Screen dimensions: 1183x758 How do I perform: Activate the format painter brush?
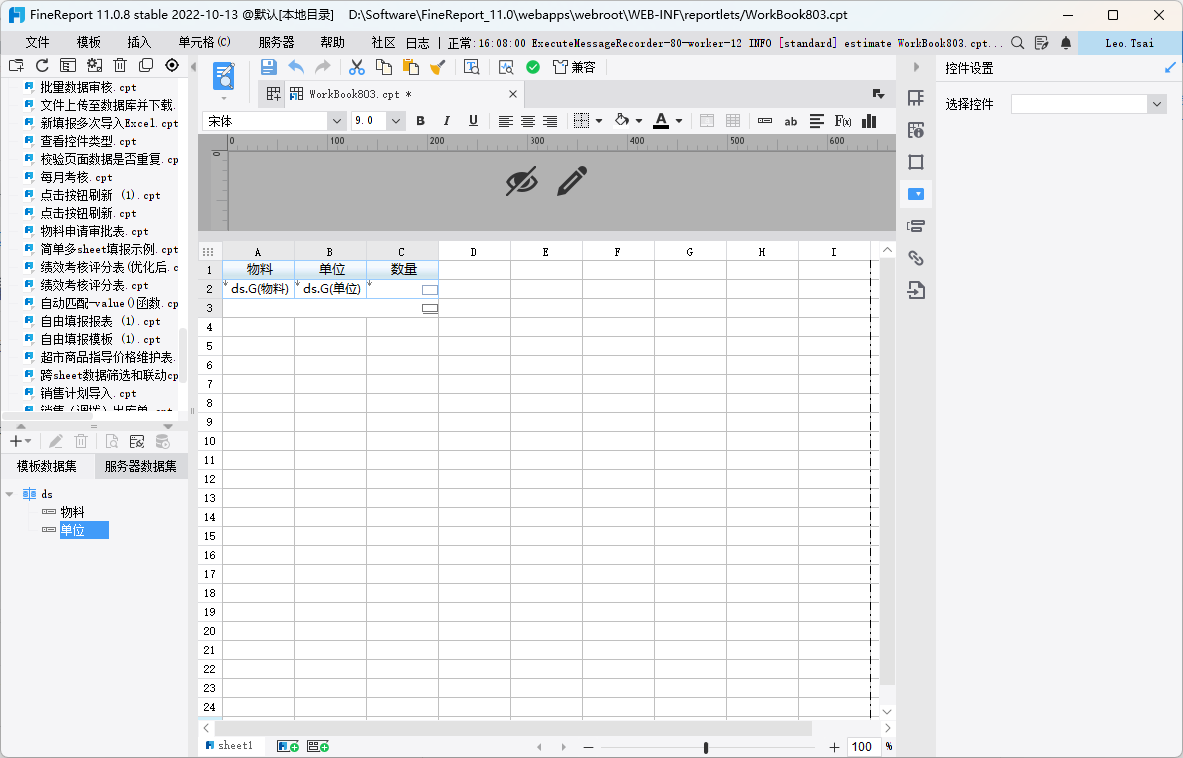pos(438,67)
